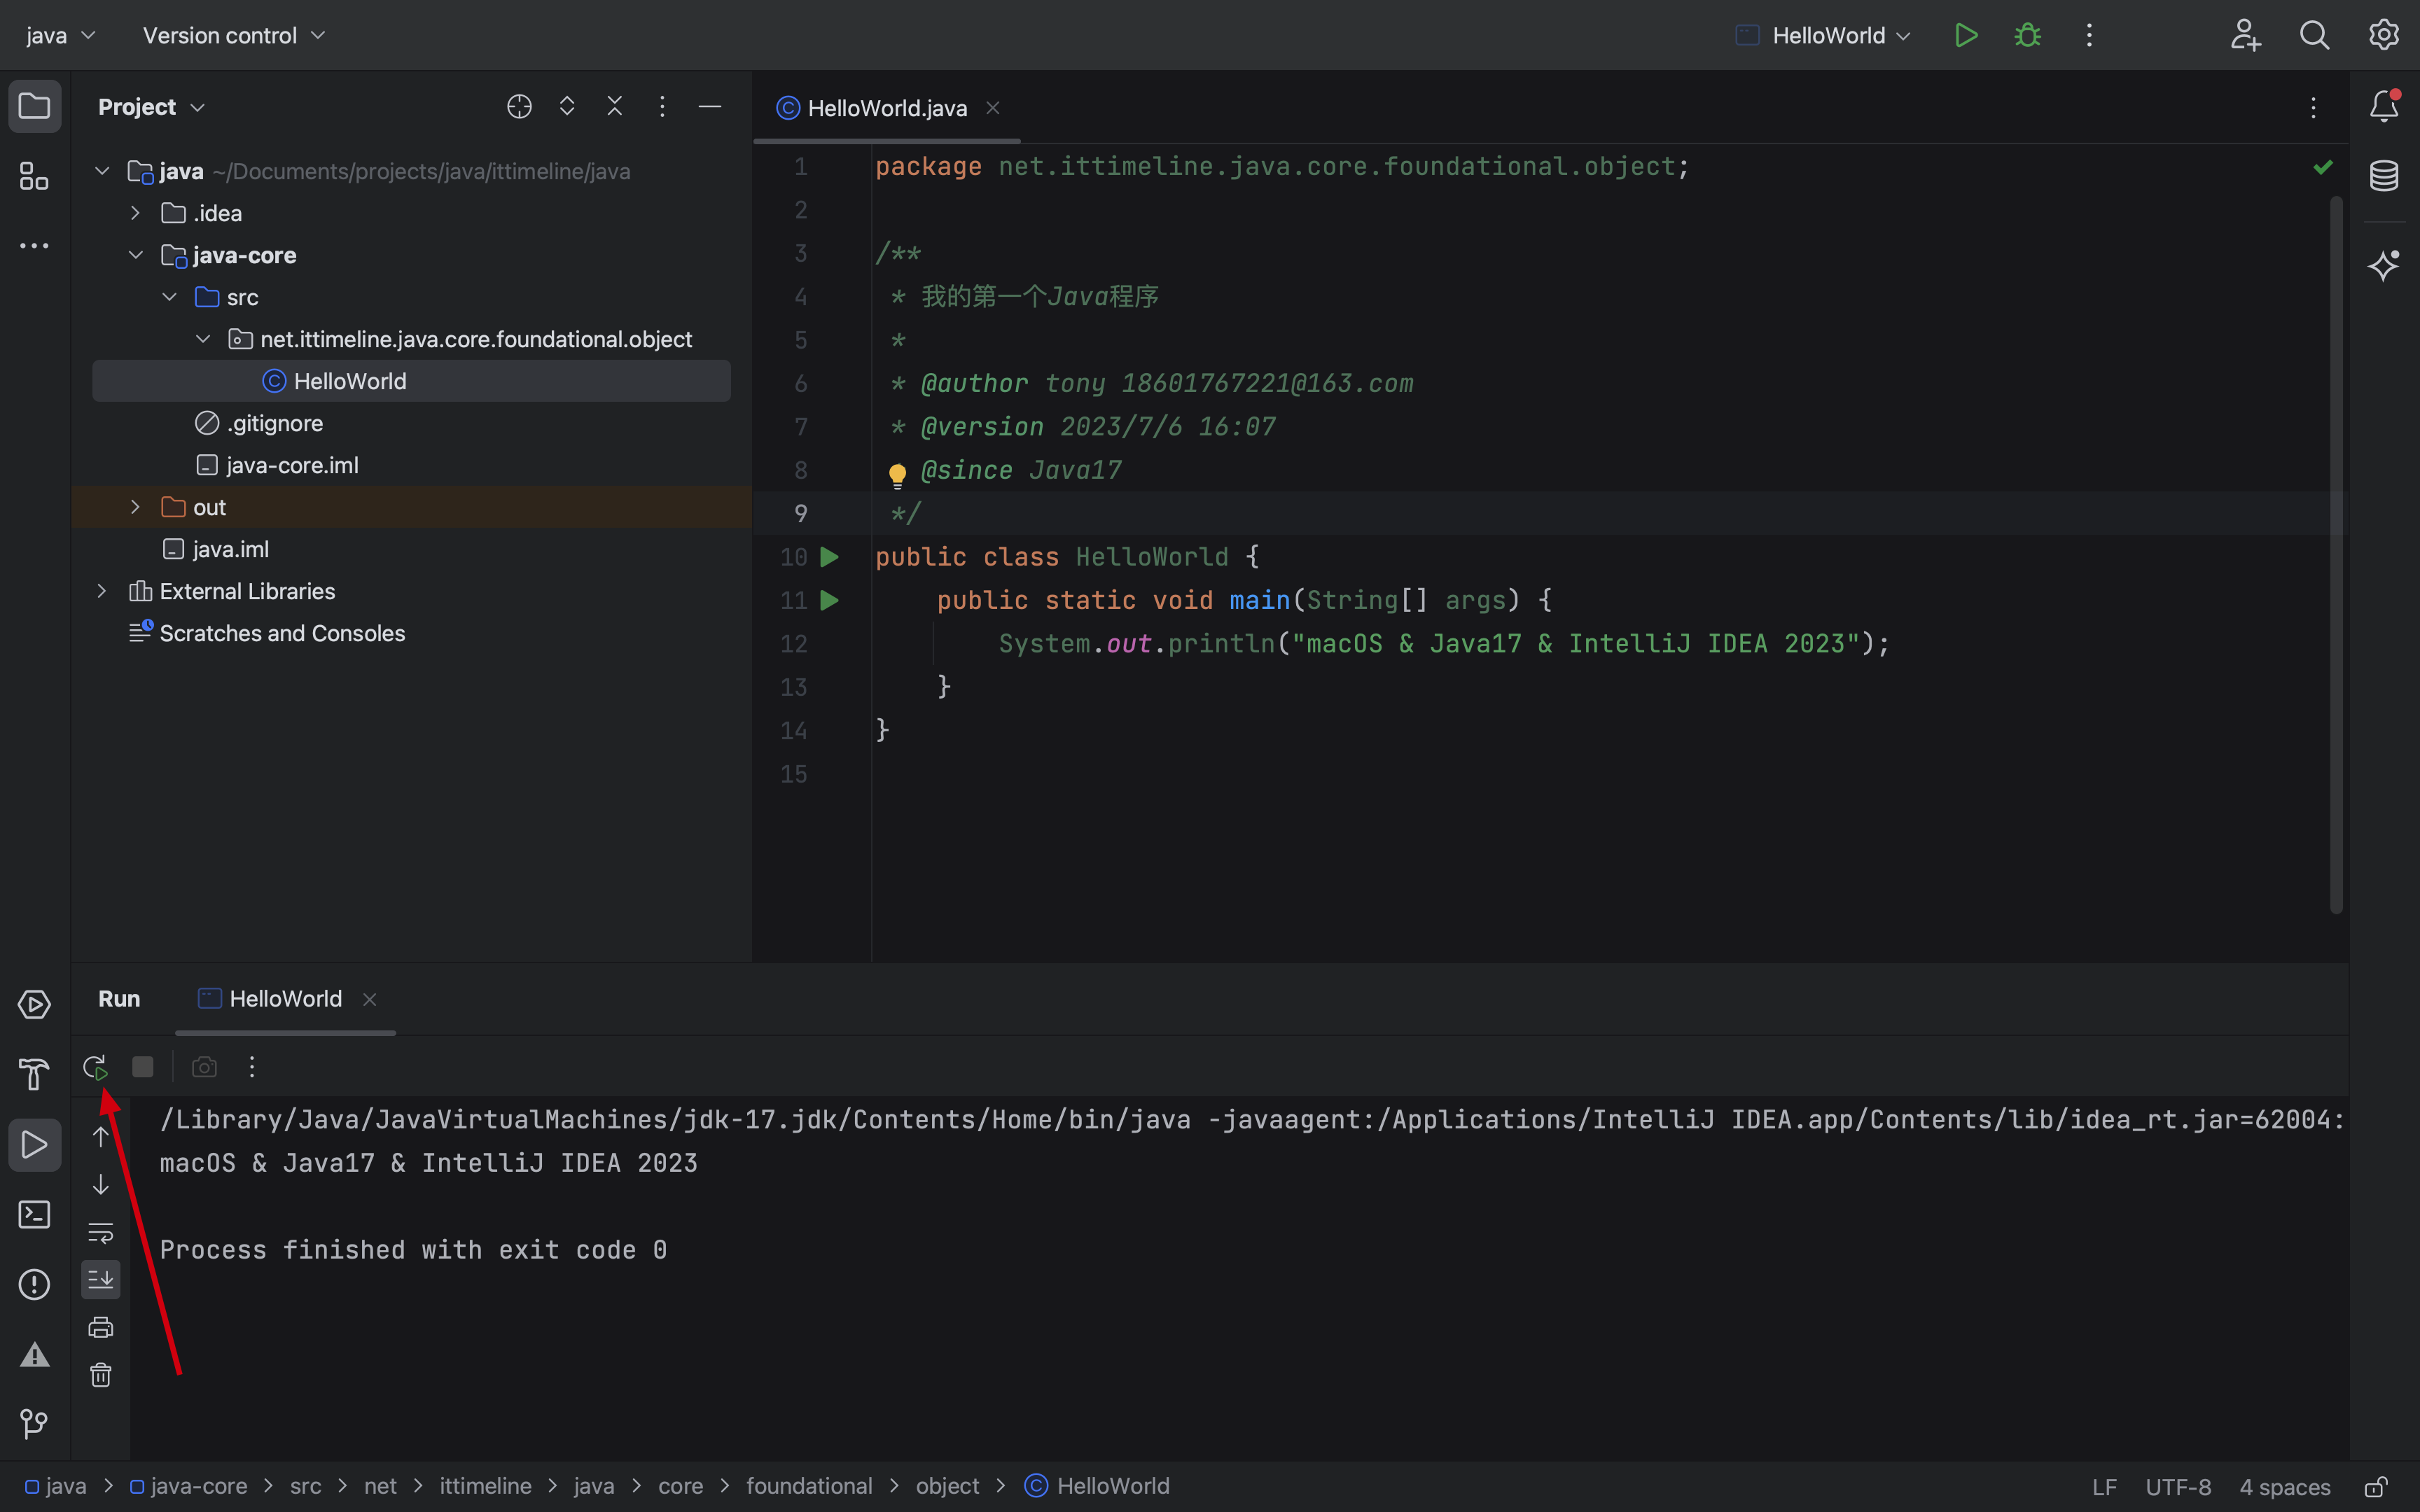Click Up the Stack Trace arrow icon
Image resolution: width=2420 pixels, height=1512 pixels.
pyautogui.click(x=101, y=1137)
